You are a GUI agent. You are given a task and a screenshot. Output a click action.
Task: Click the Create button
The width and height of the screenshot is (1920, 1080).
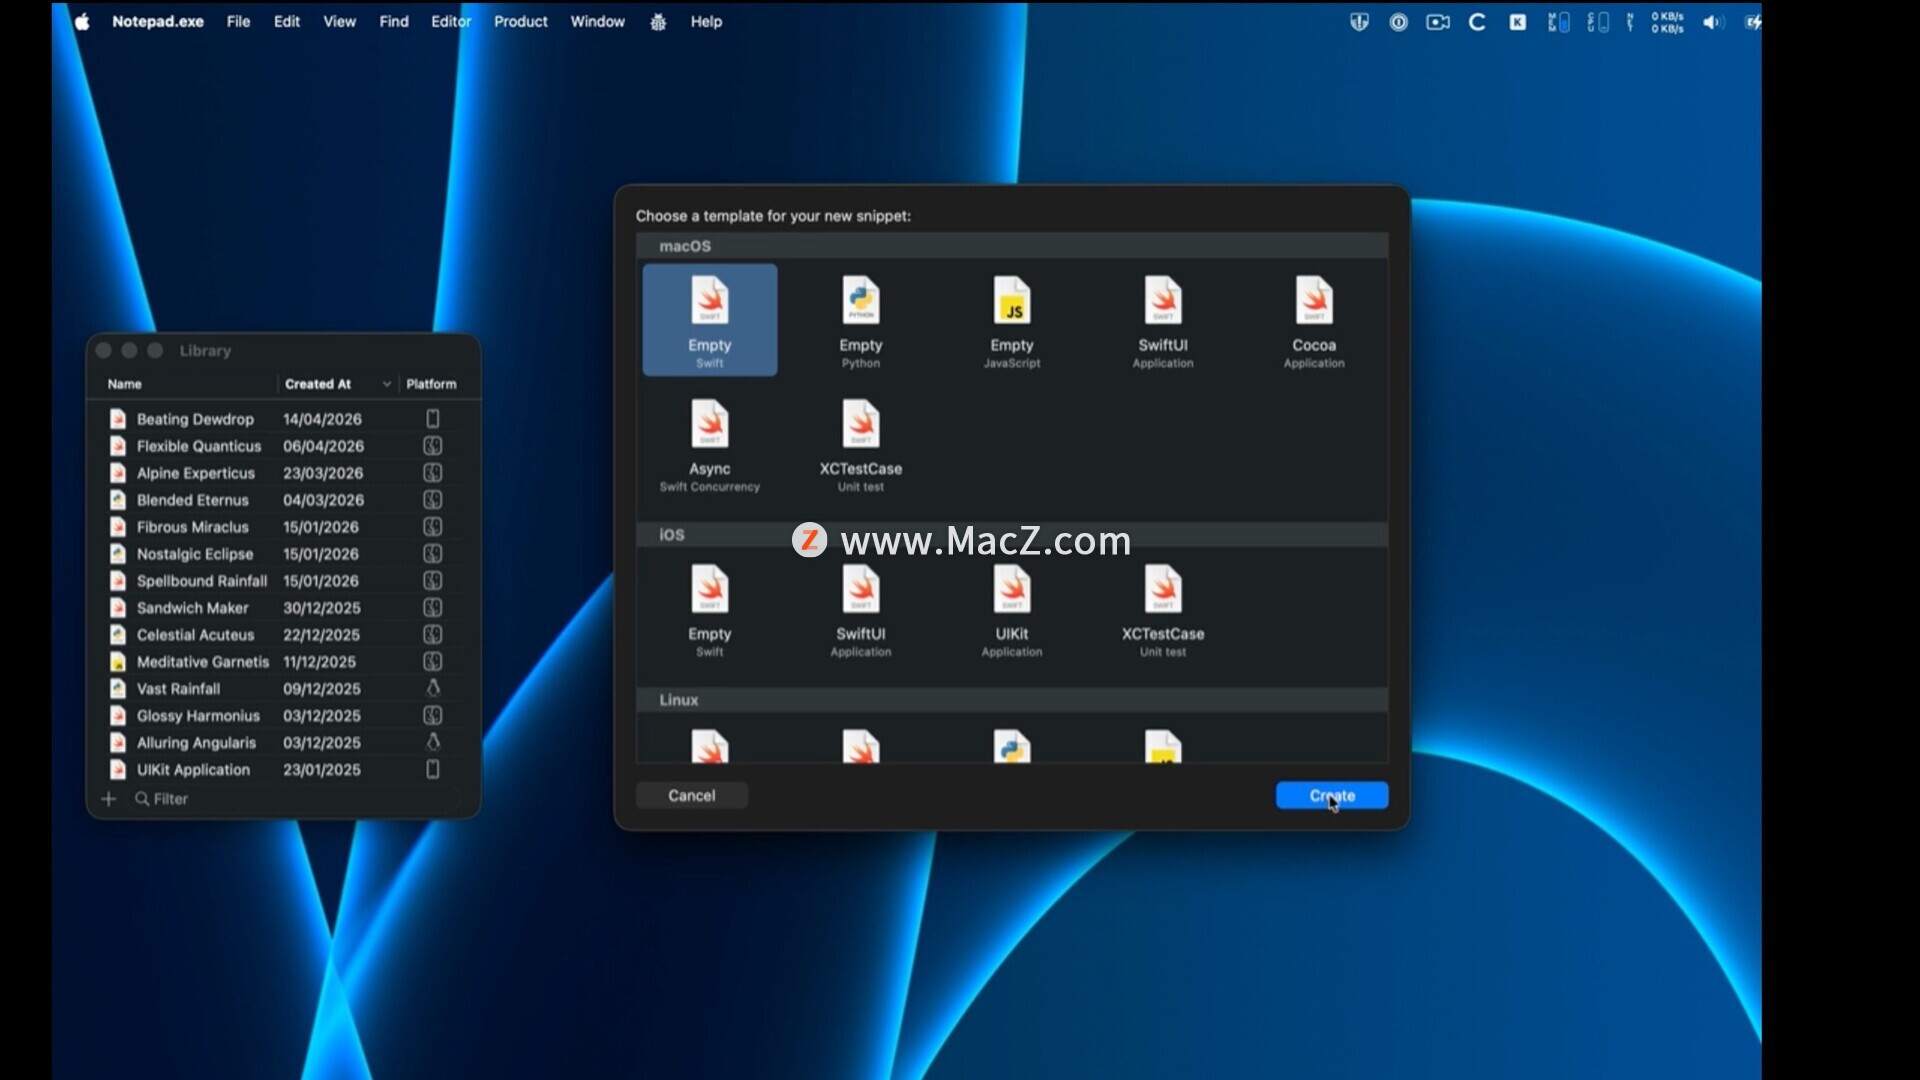point(1332,795)
